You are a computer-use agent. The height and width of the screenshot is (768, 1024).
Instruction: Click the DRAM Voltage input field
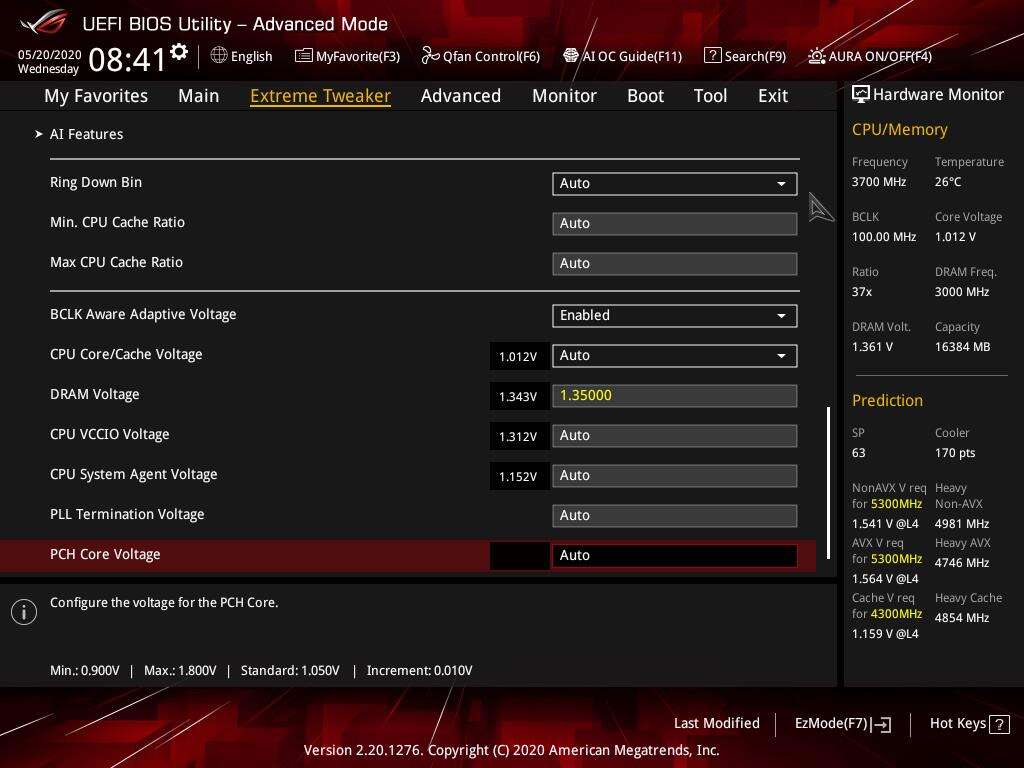pos(674,395)
